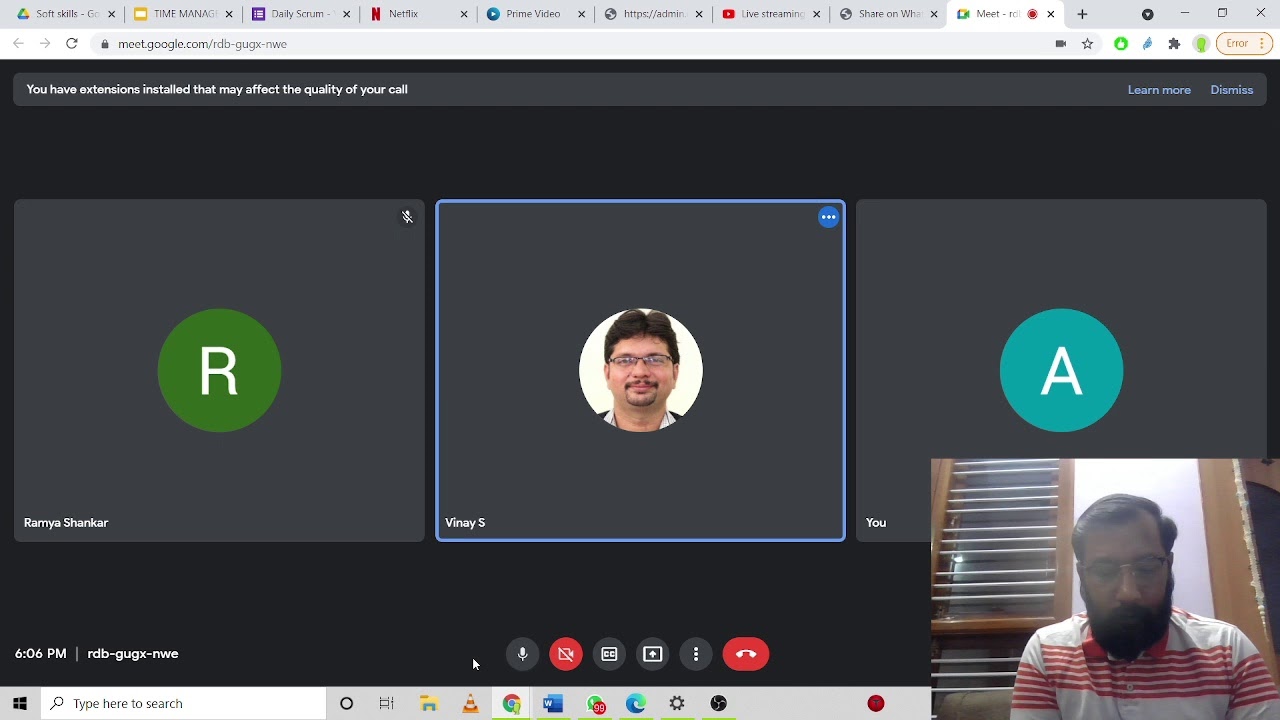This screenshot has width=1280, height=720.
Task: Click the camera permission icon in address bar
Action: click(1061, 44)
